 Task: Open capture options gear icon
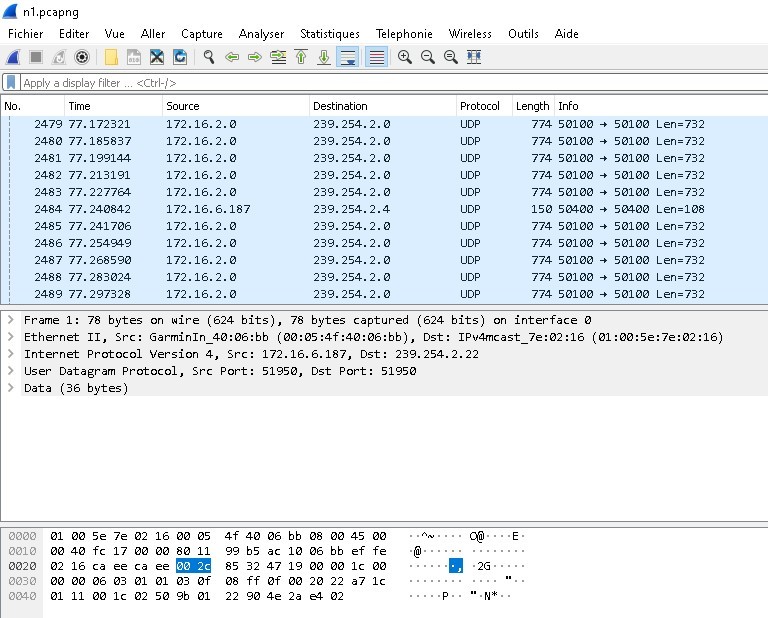tap(82, 57)
